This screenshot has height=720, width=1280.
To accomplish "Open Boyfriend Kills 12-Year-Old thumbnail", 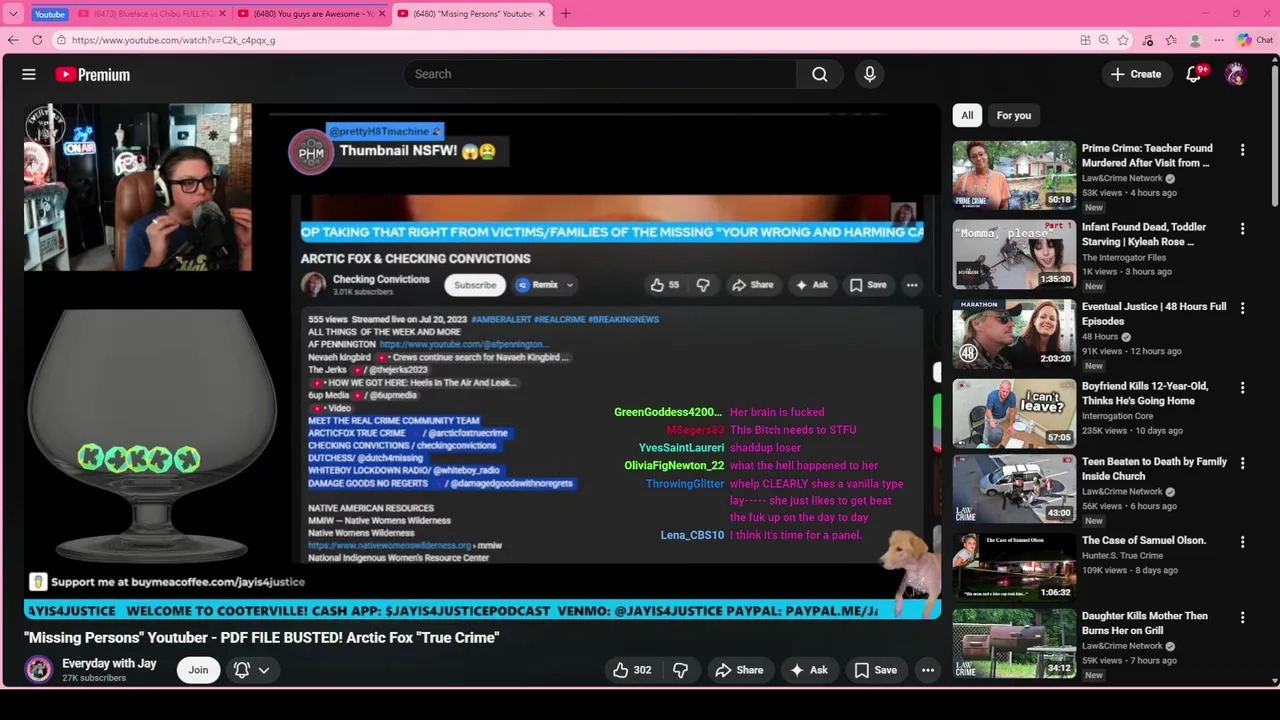I will coord(1014,412).
